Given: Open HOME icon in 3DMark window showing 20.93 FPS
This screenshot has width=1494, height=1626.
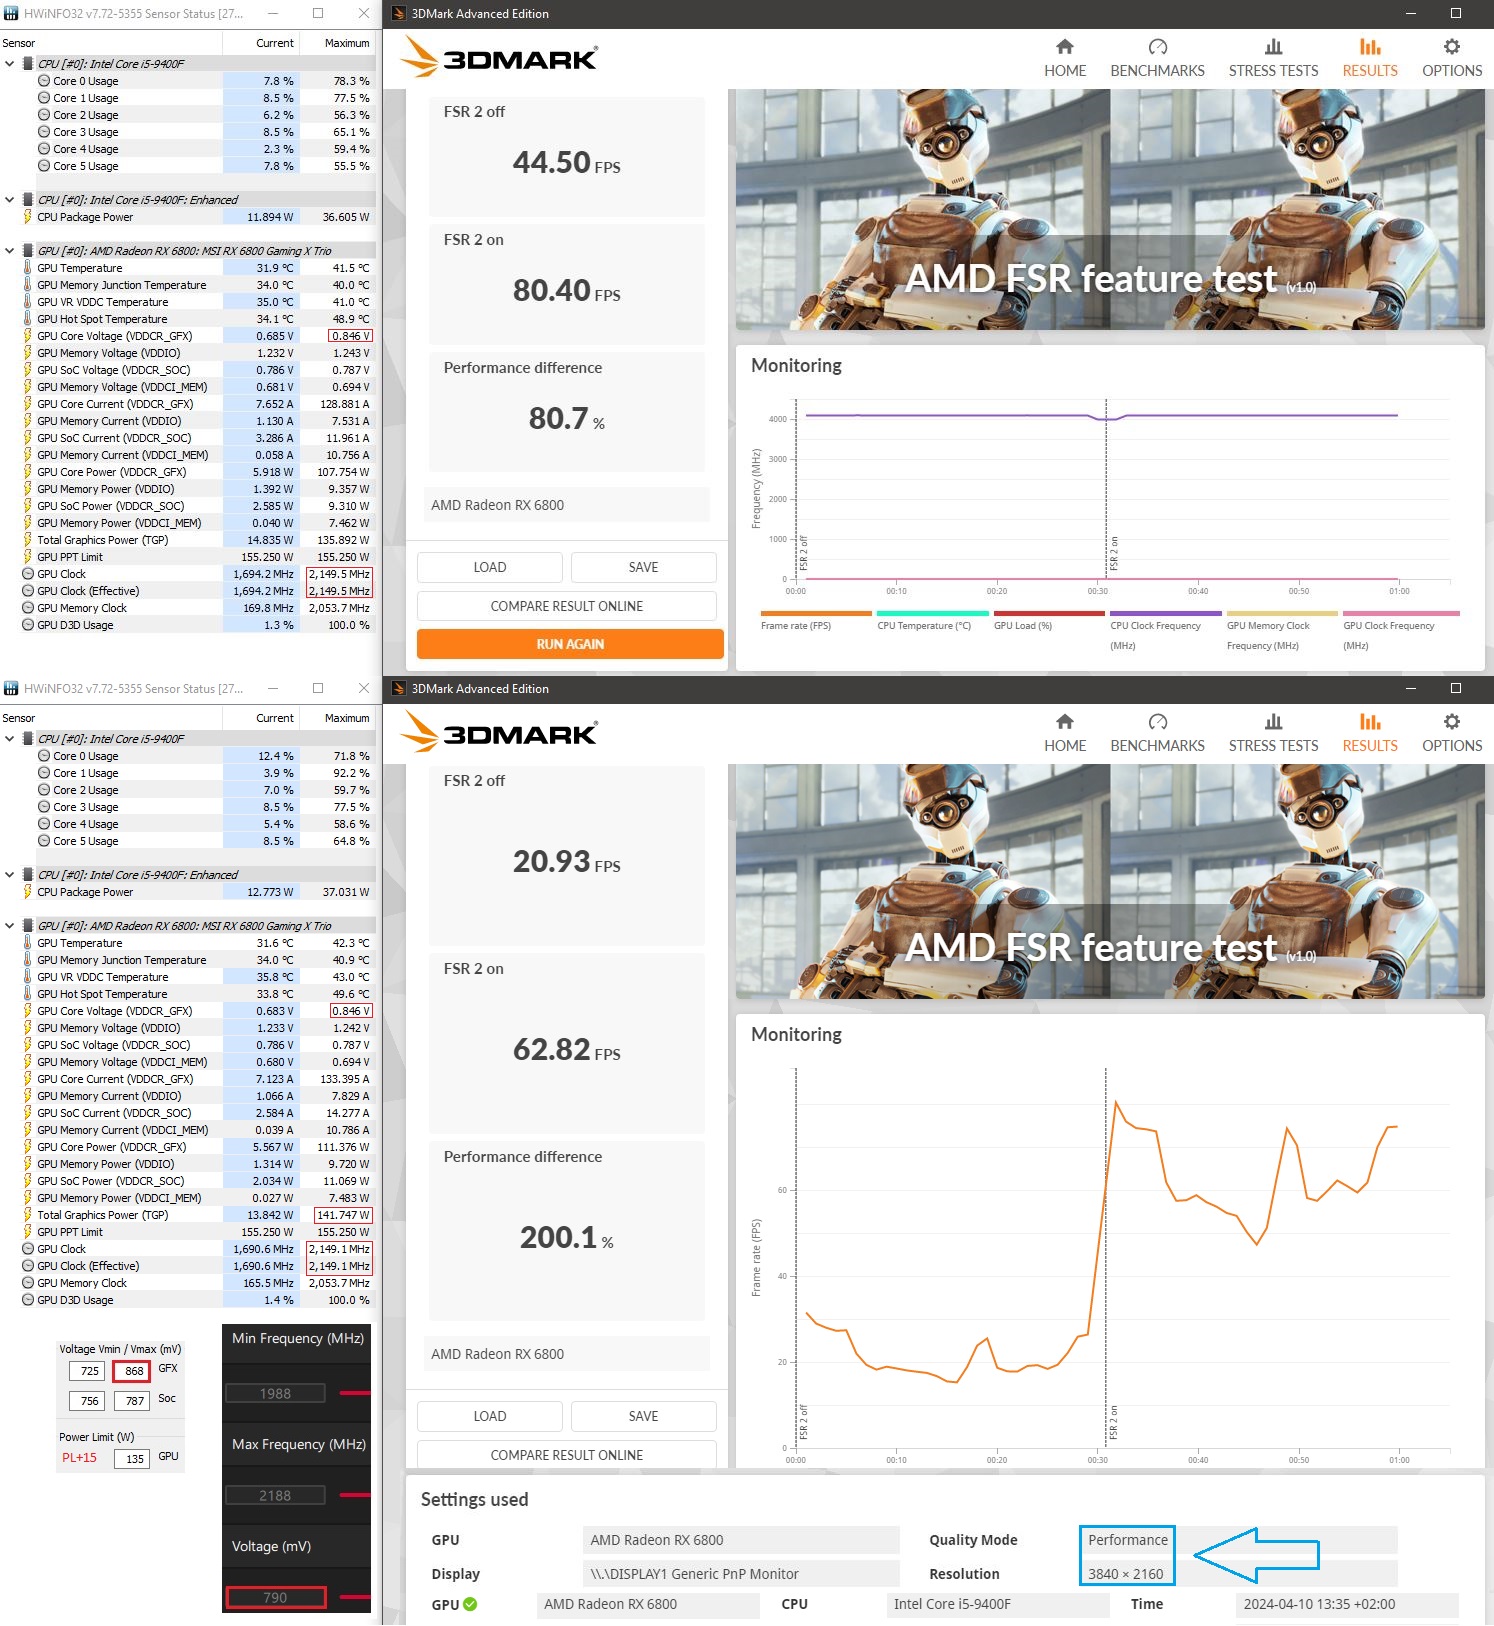Looking at the screenshot, I should point(1065,722).
